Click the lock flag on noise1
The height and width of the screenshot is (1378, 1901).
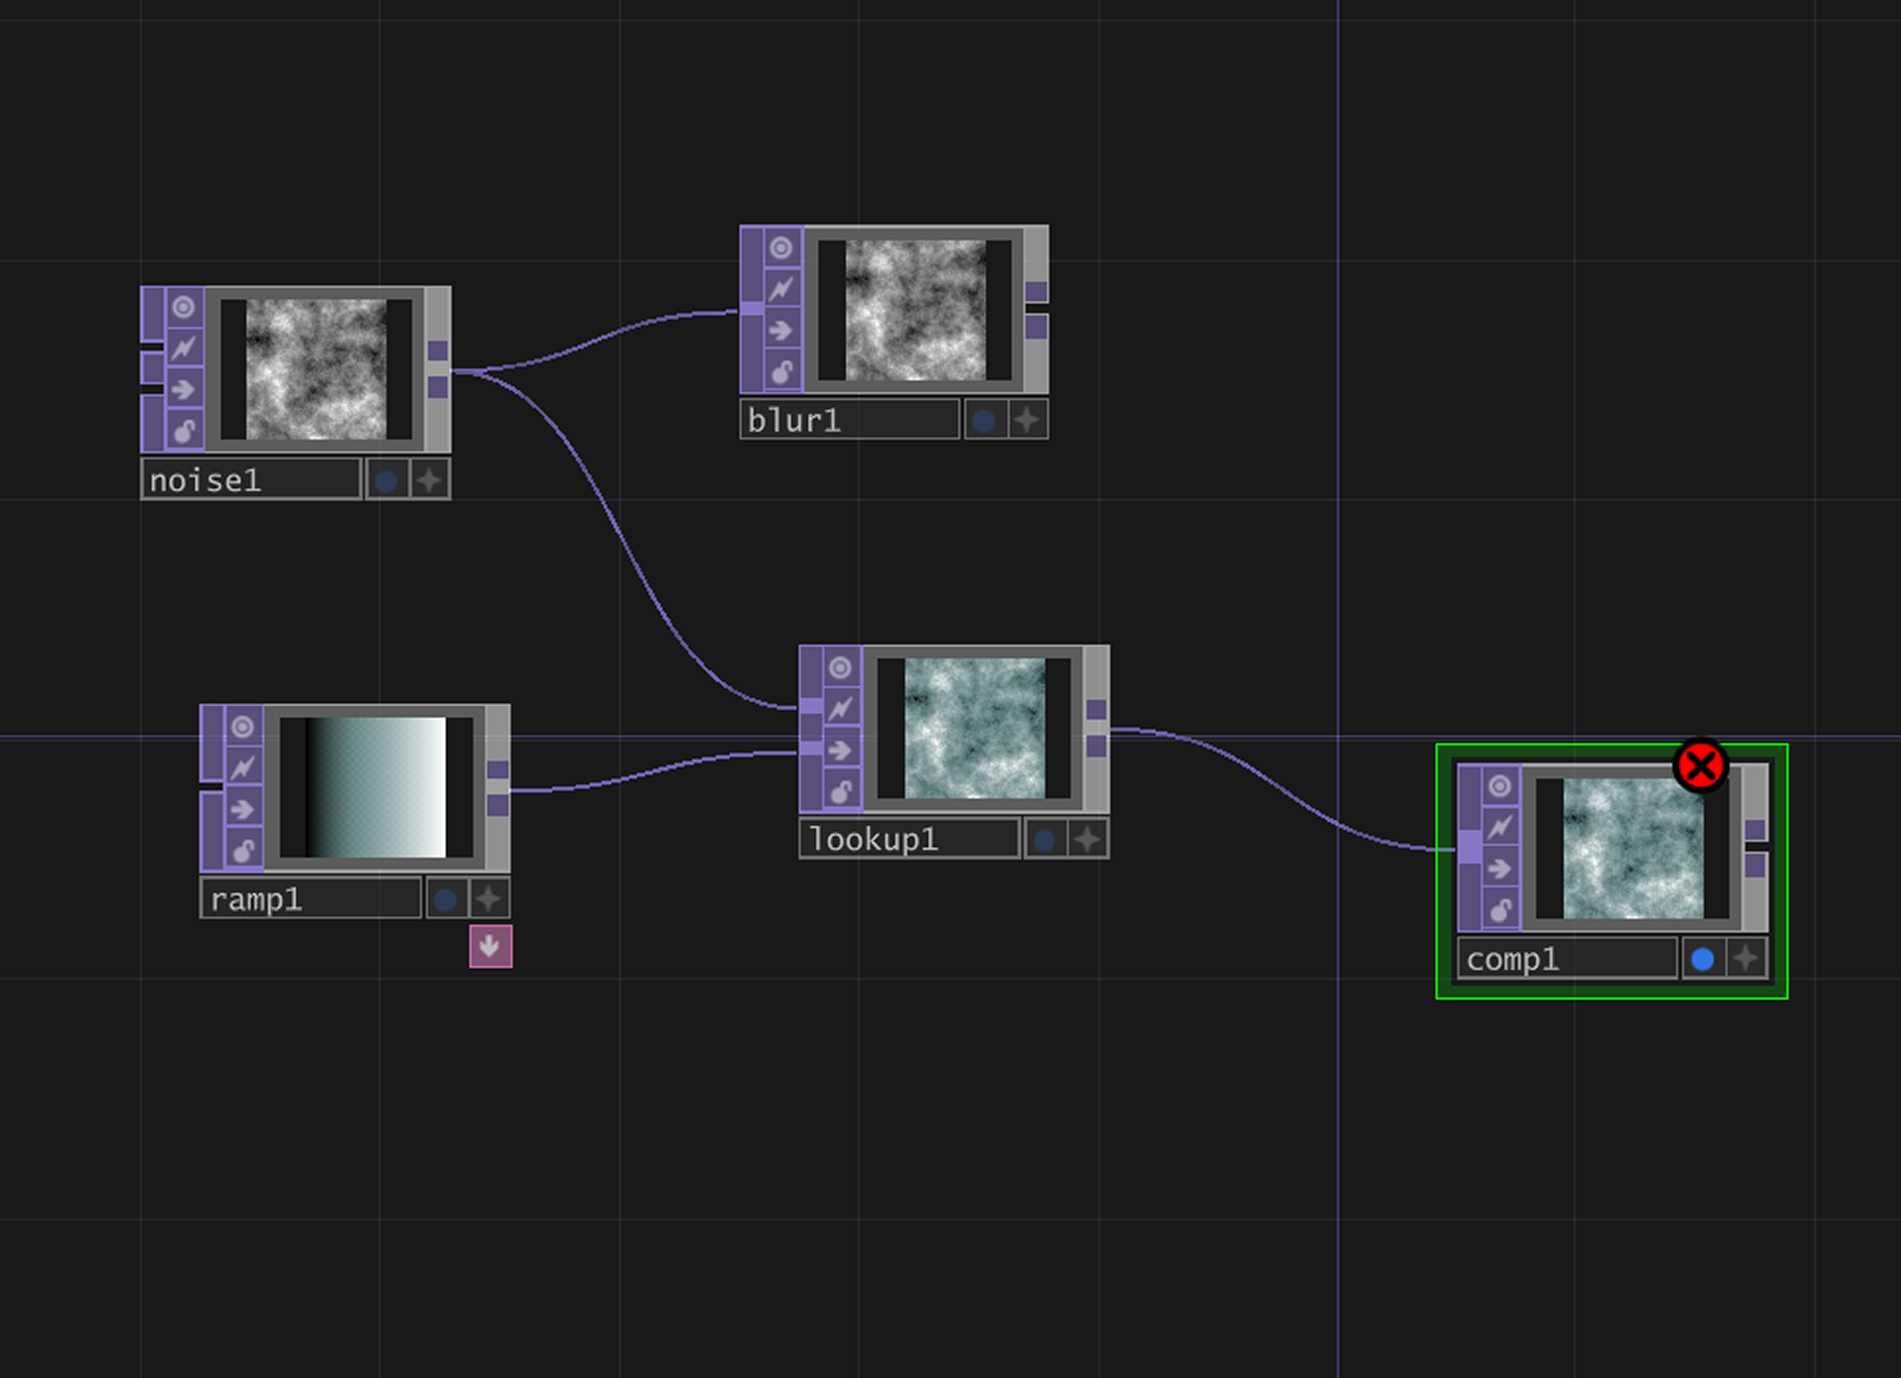click(x=183, y=431)
